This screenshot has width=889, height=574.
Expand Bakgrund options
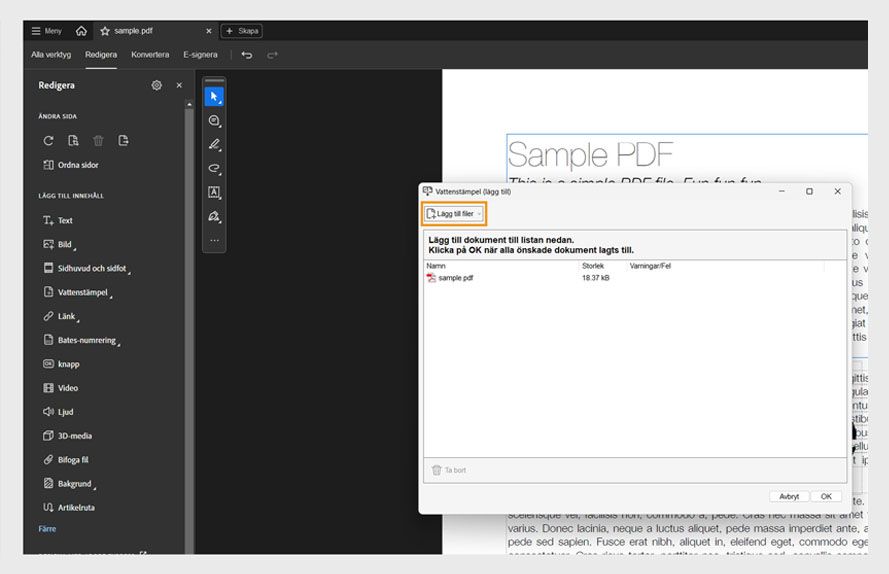[x=69, y=484]
